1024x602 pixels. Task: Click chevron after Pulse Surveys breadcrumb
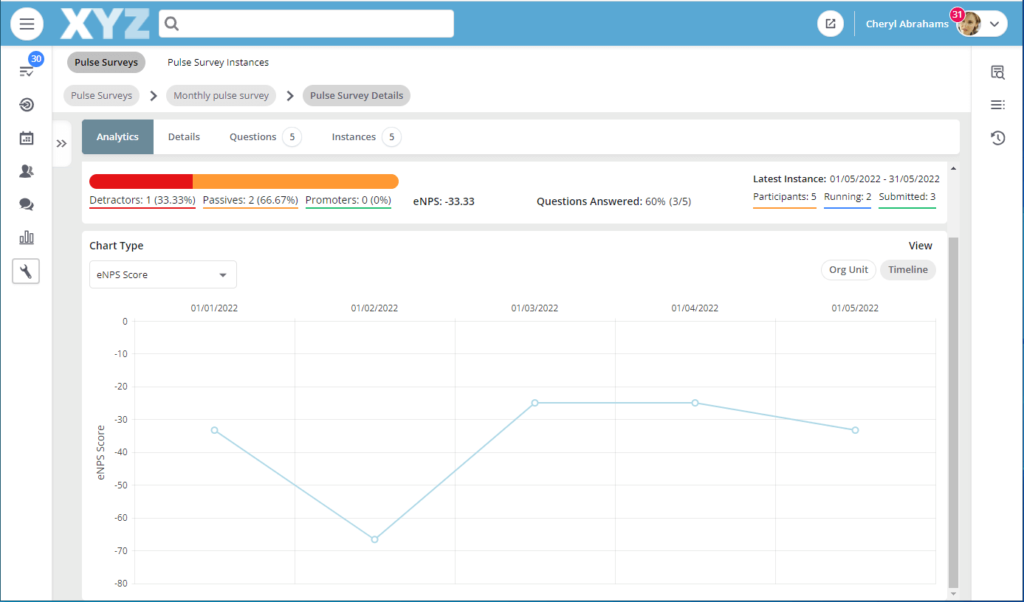(153, 95)
